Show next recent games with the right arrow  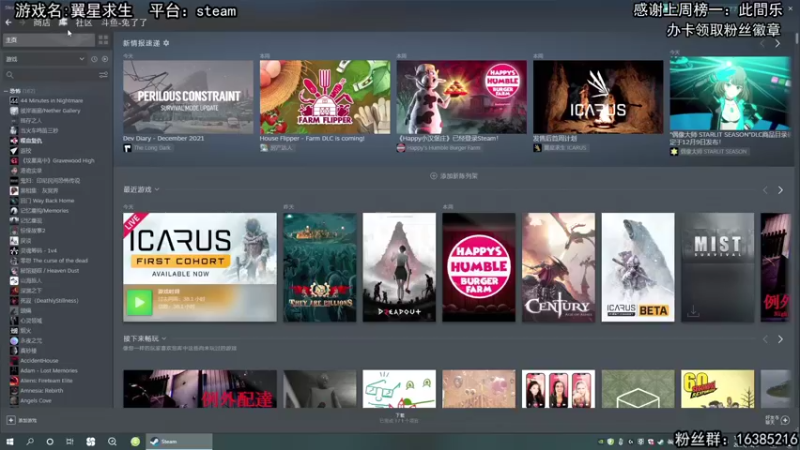(781, 190)
